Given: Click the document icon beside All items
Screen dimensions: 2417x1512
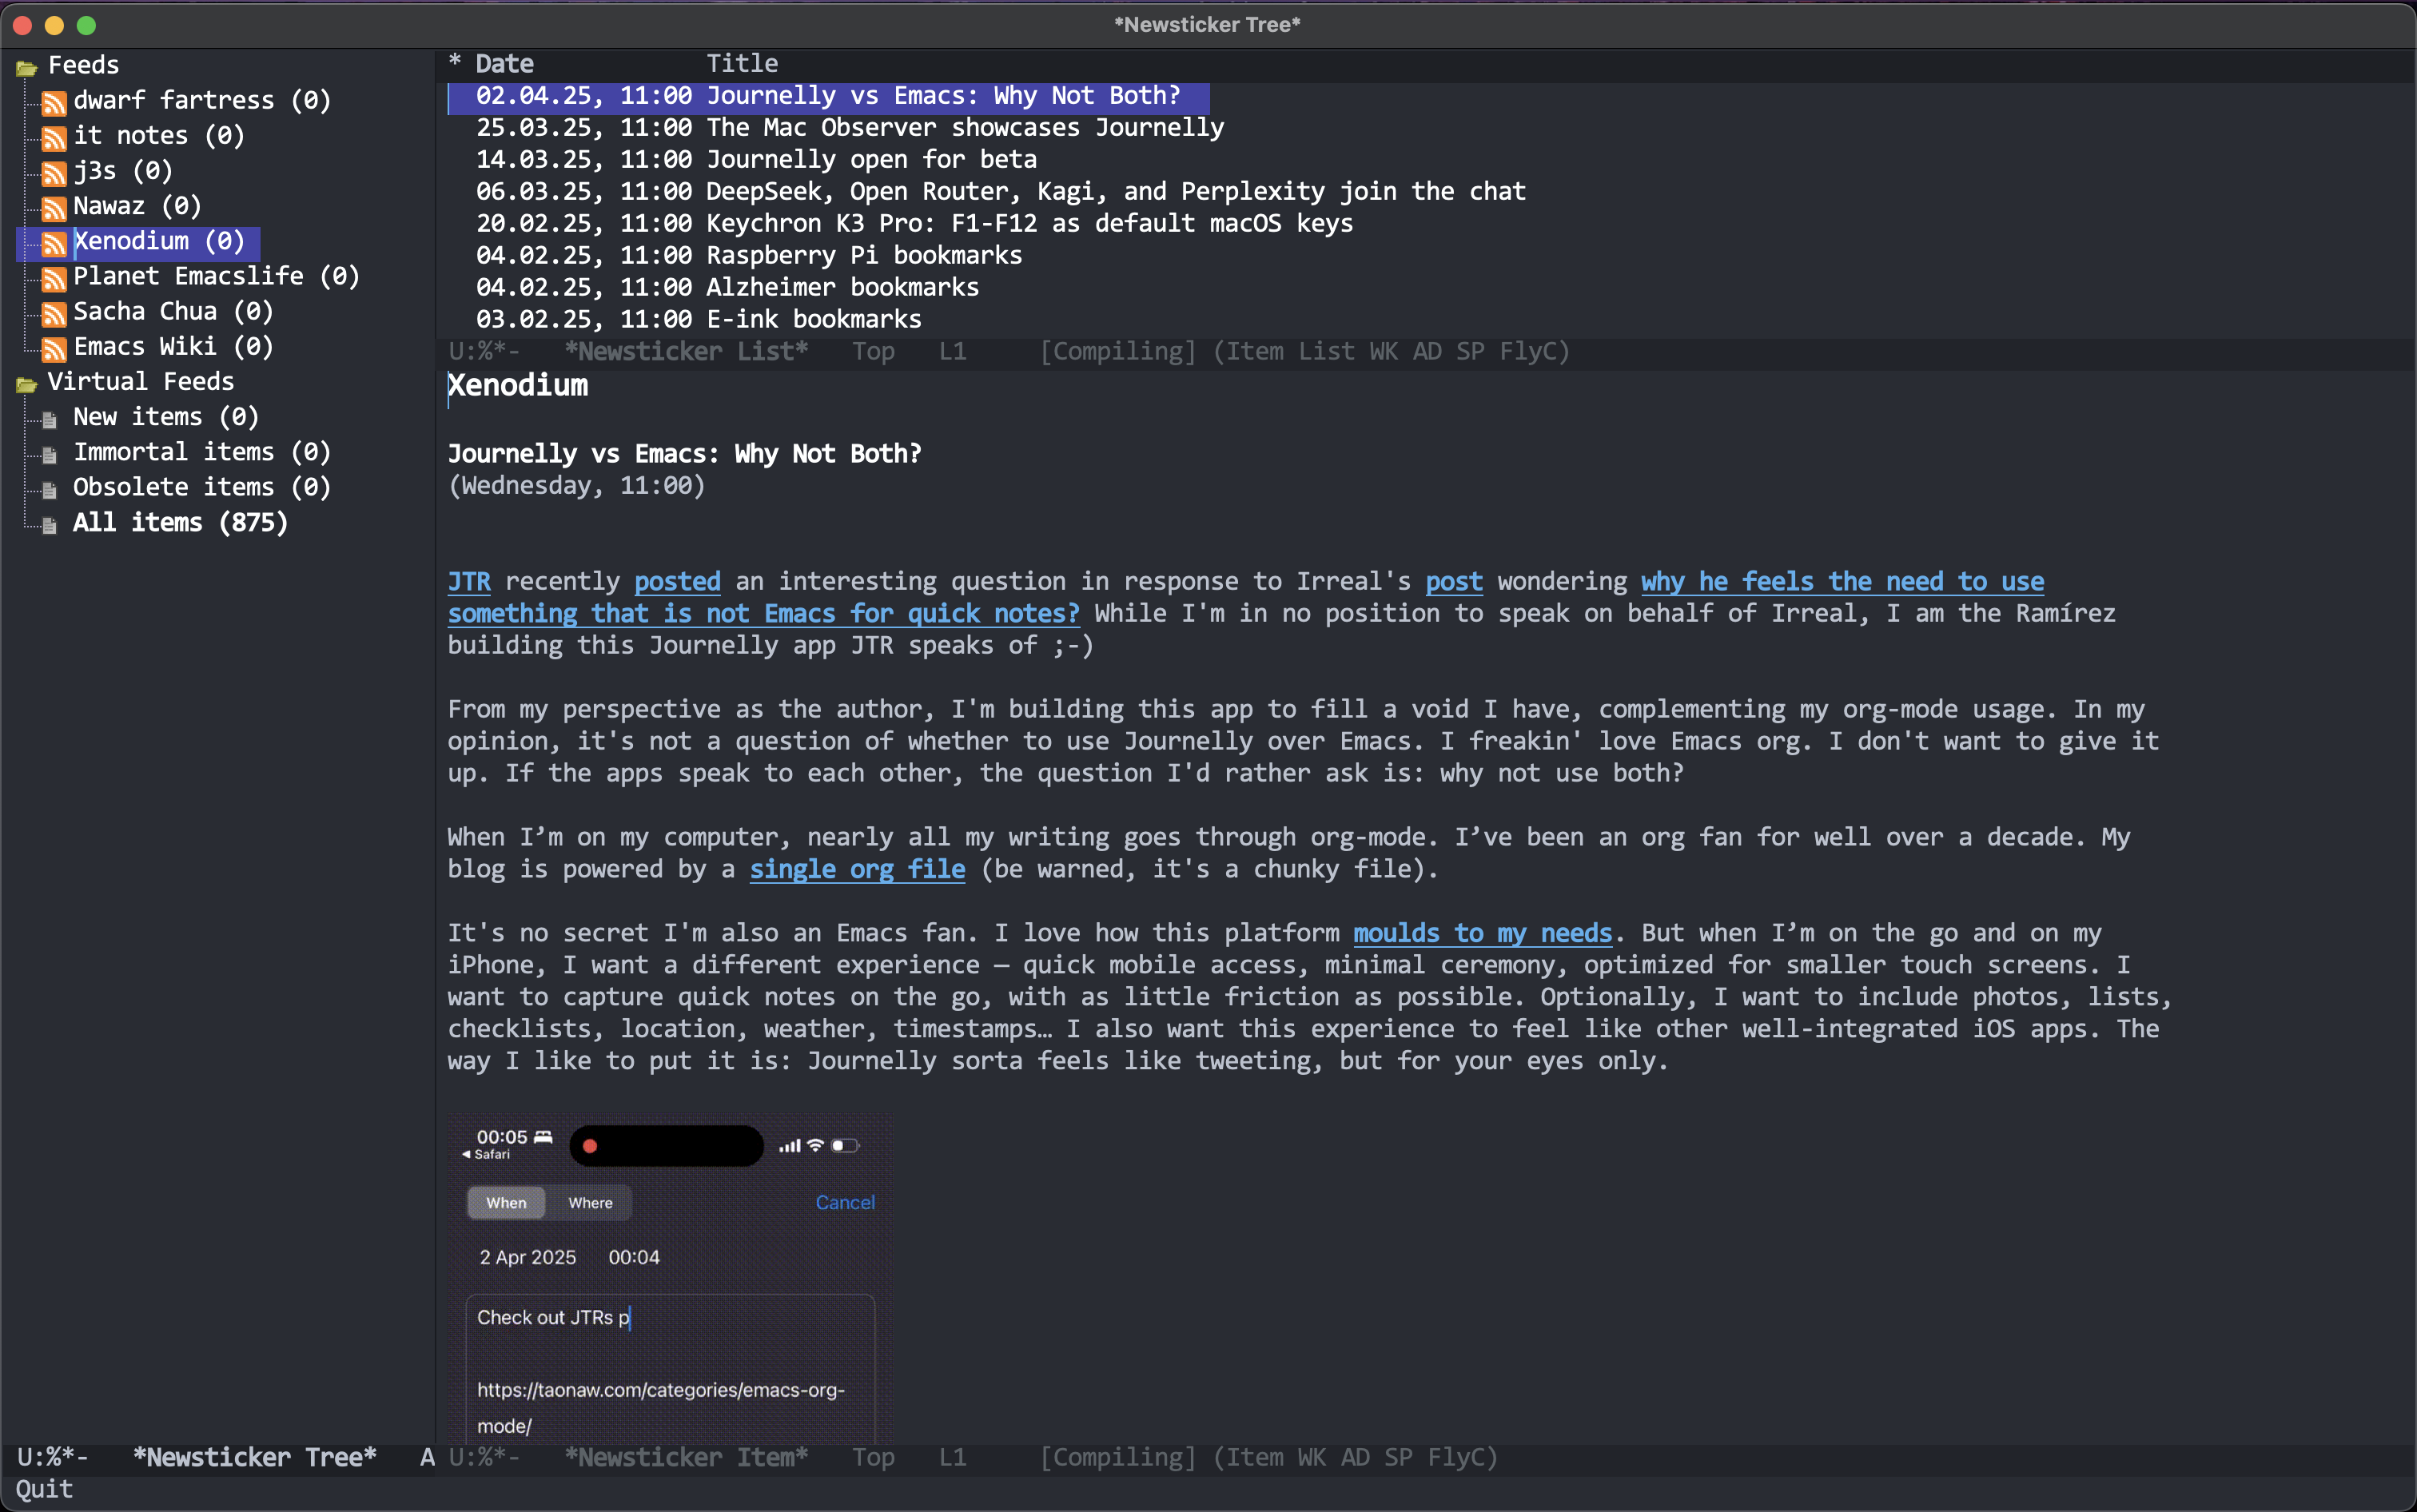Looking at the screenshot, I should (x=49, y=524).
